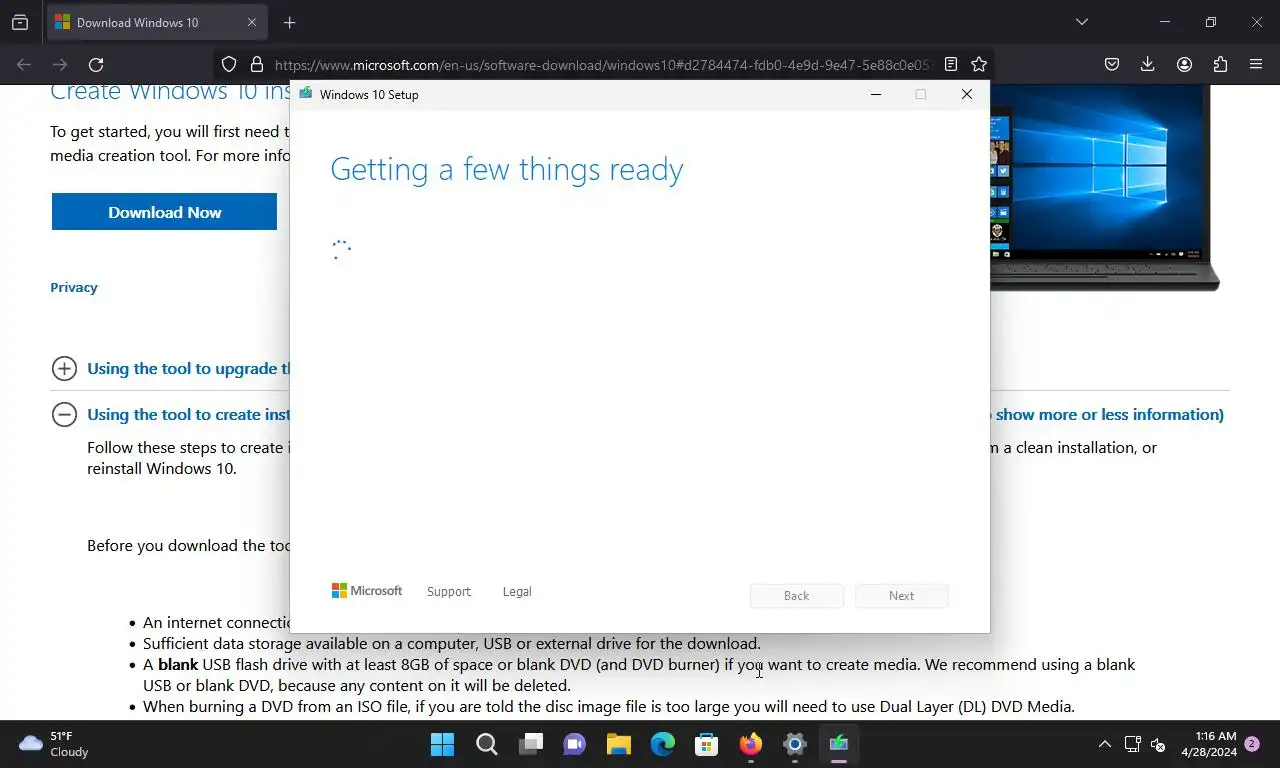Open Microsoft Store from the taskbar
This screenshot has height=768, width=1280.
pyautogui.click(x=706, y=744)
